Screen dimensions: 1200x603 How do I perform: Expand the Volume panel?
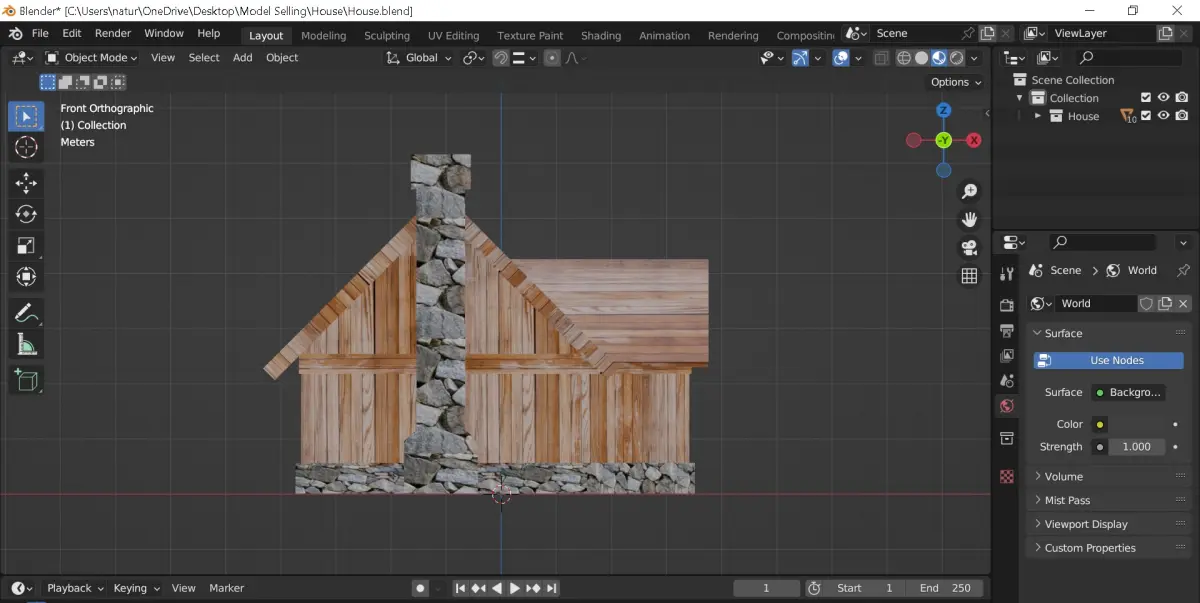tap(1063, 476)
